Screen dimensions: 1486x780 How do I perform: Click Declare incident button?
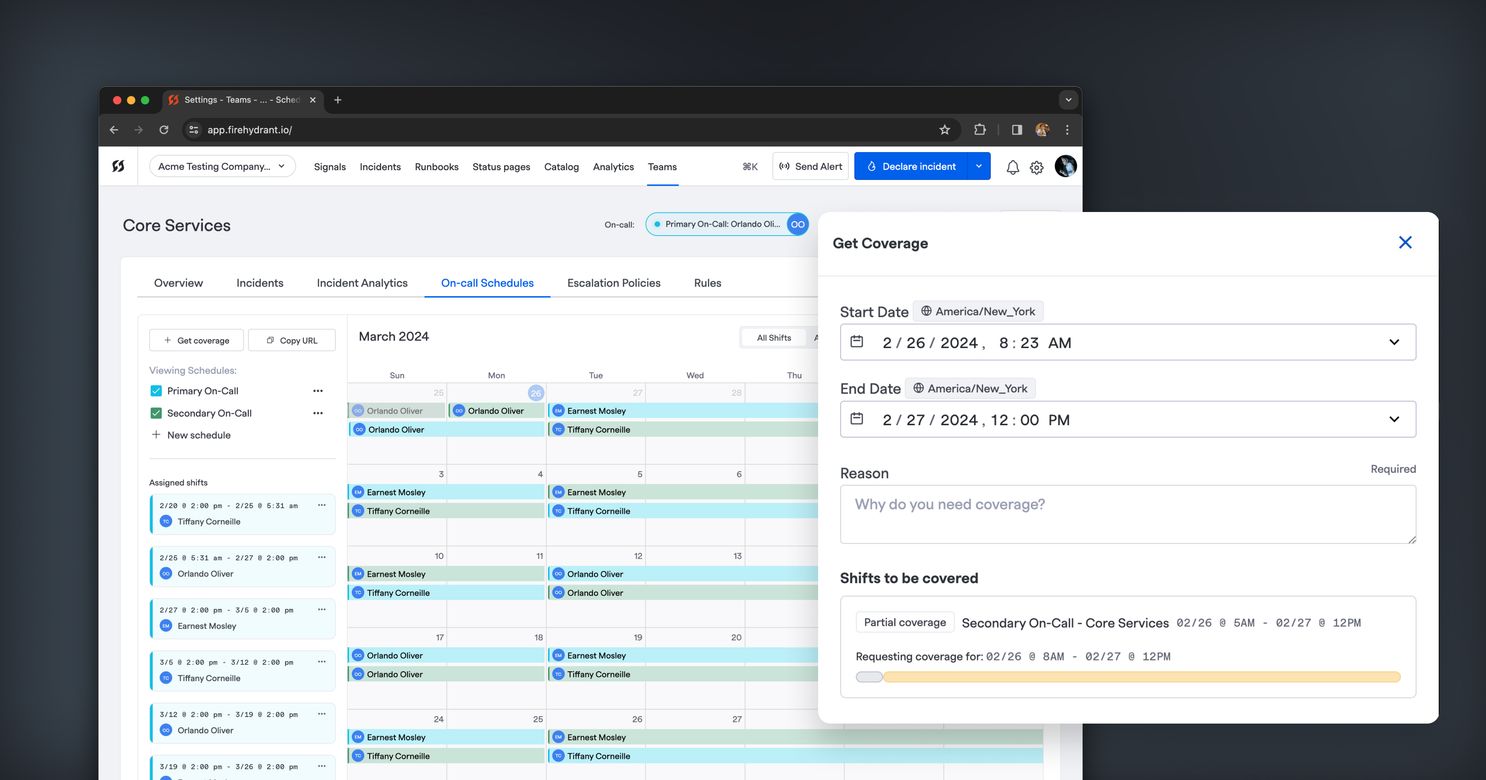911,167
